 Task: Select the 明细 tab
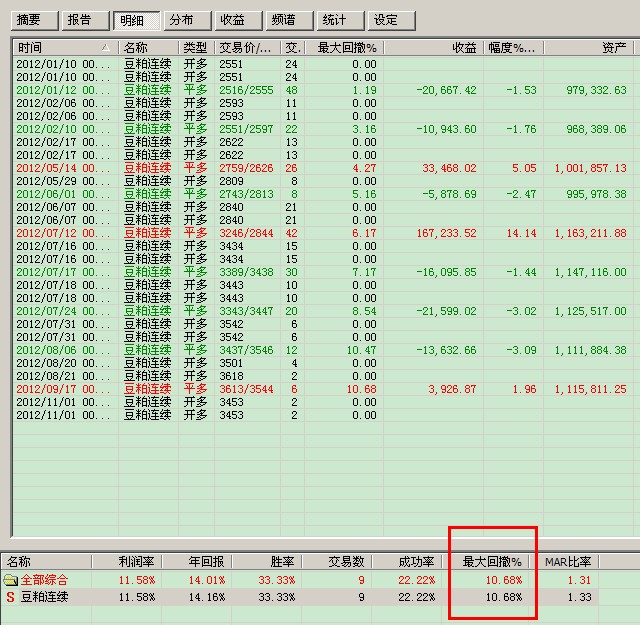point(137,20)
